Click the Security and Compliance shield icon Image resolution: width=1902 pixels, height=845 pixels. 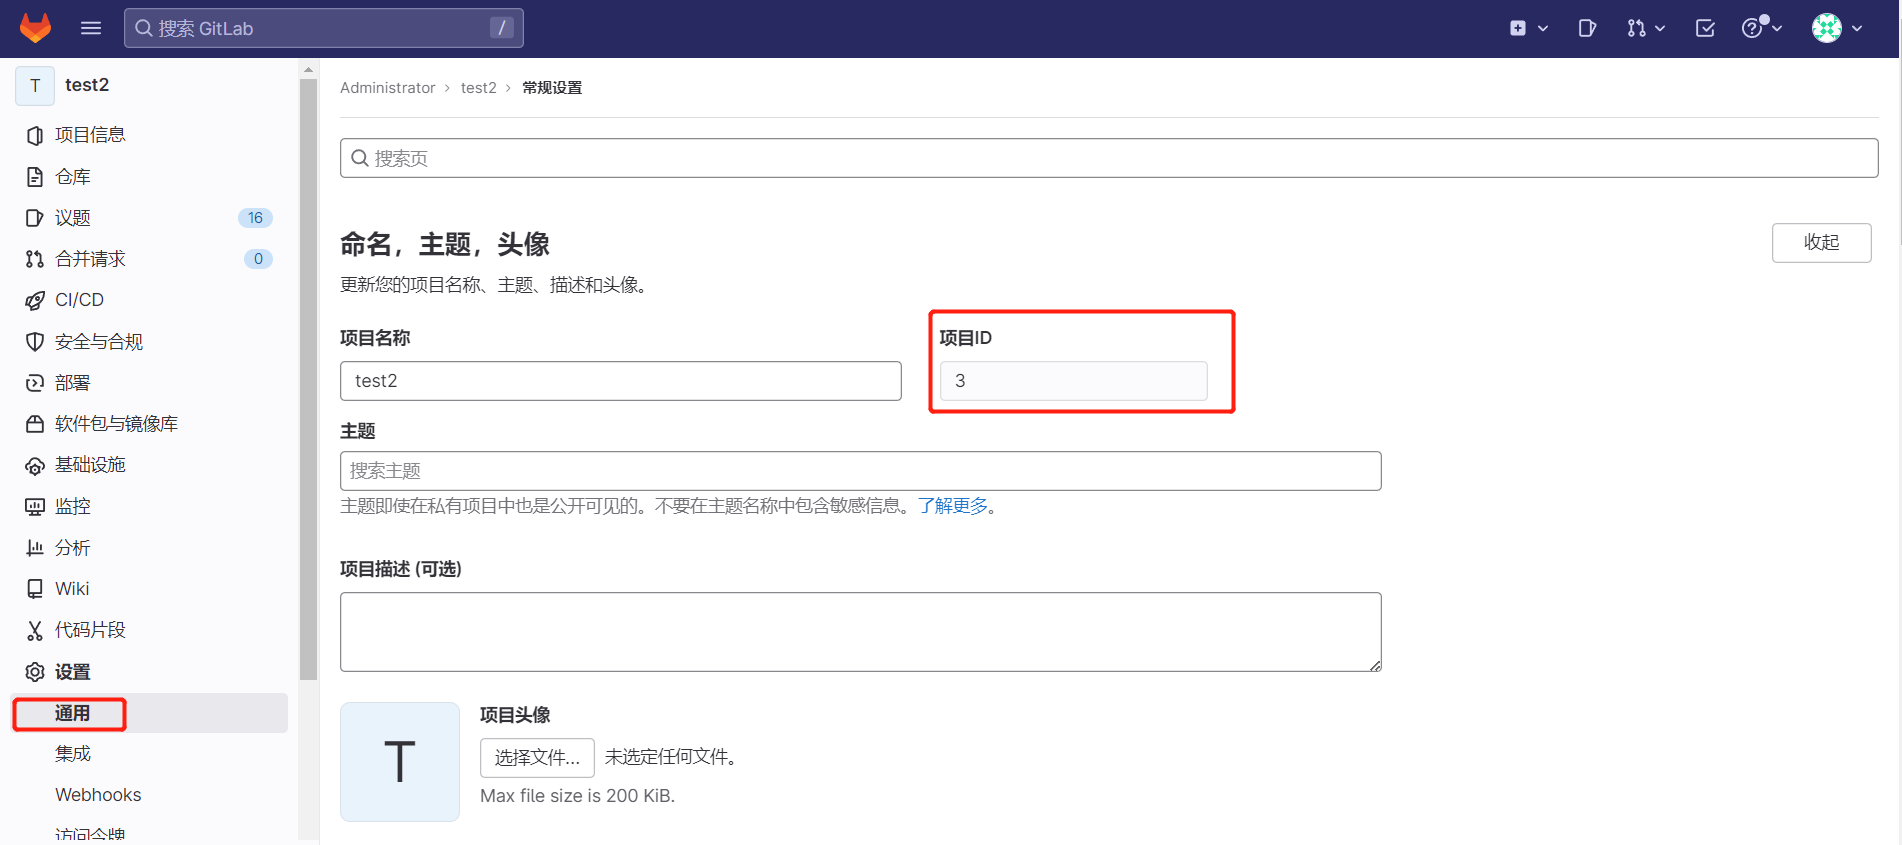(35, 342)
